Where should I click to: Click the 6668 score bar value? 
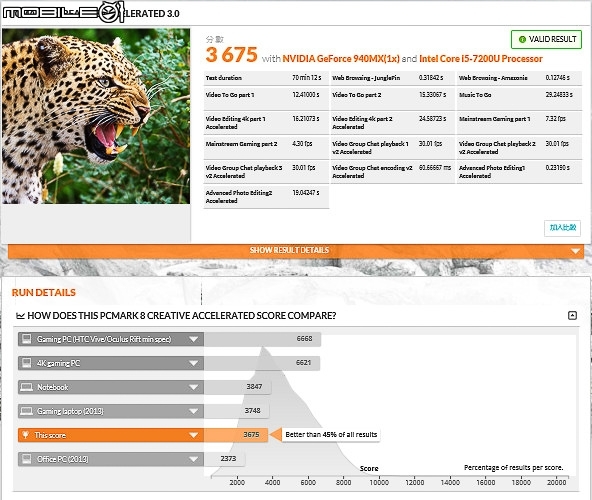coord(304,339)
